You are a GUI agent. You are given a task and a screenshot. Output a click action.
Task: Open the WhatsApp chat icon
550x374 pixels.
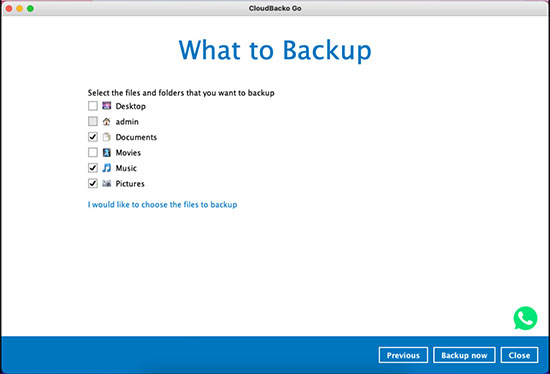(x=525, y=318)
